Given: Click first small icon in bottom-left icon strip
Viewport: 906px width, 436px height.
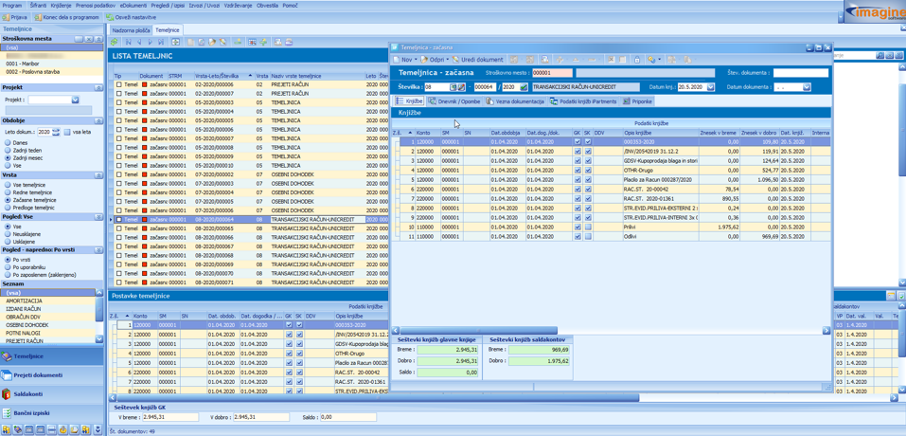Looking at the screenshot, I should click(6, 430).
